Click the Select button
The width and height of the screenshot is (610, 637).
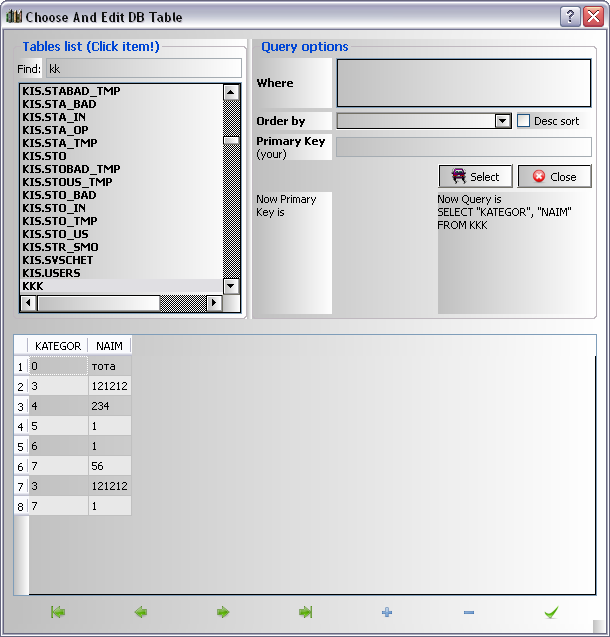point(476,177)
